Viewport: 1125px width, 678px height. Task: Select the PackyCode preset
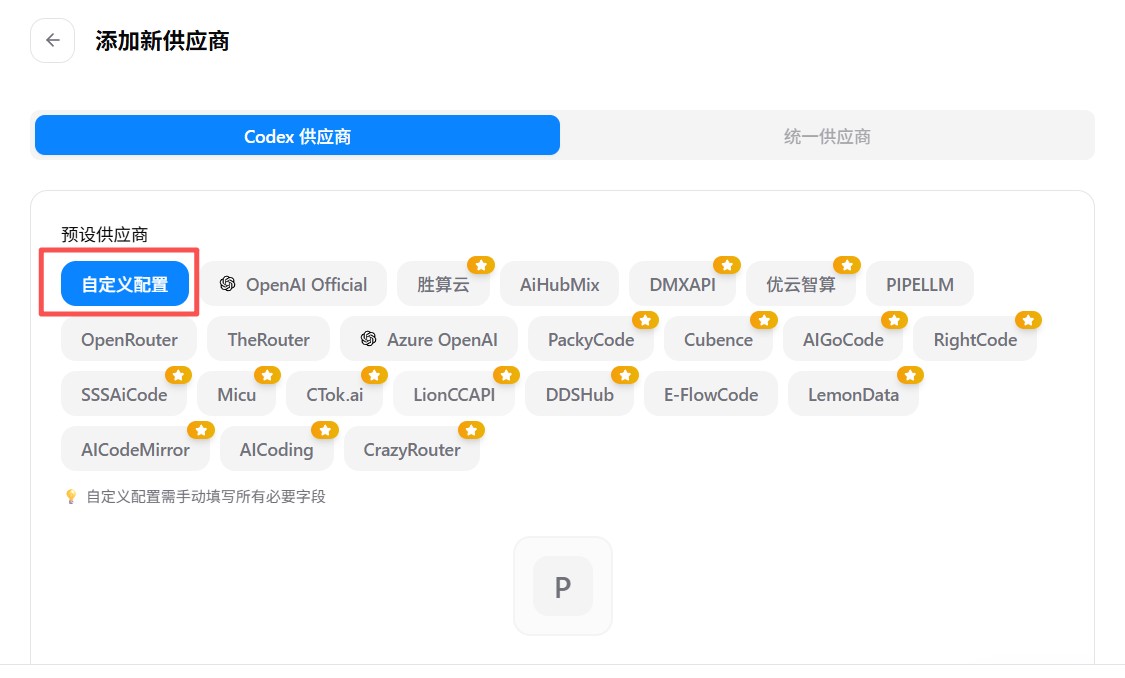pyautogui.click(x=590, y=339)
